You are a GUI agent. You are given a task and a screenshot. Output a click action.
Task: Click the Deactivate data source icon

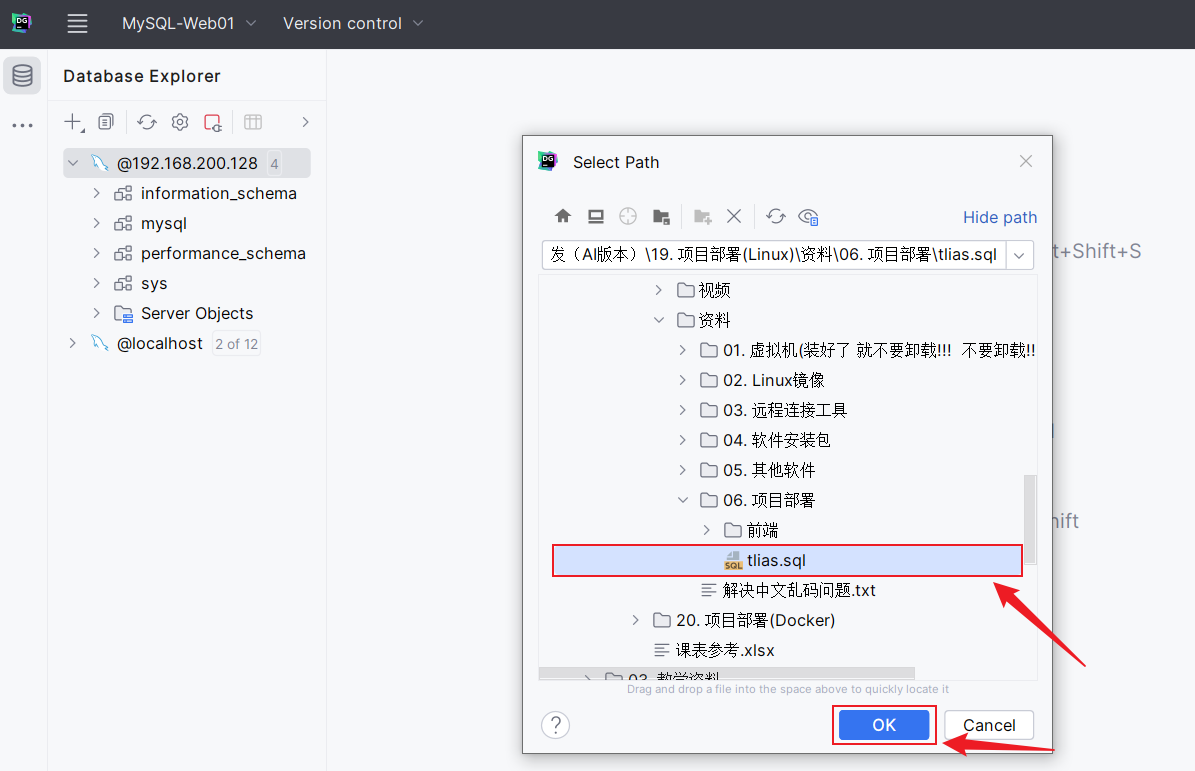pos(212,122)
